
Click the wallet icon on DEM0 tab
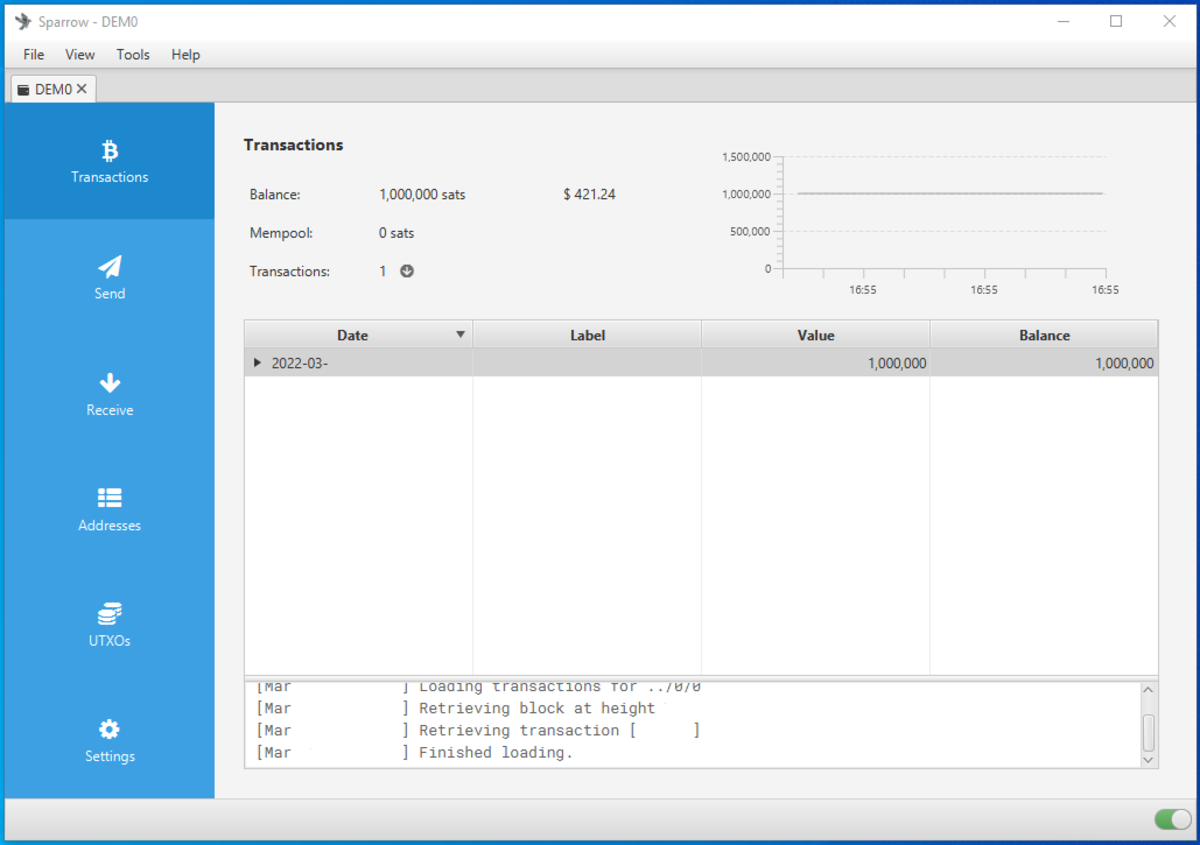click(x=23, y=90)
